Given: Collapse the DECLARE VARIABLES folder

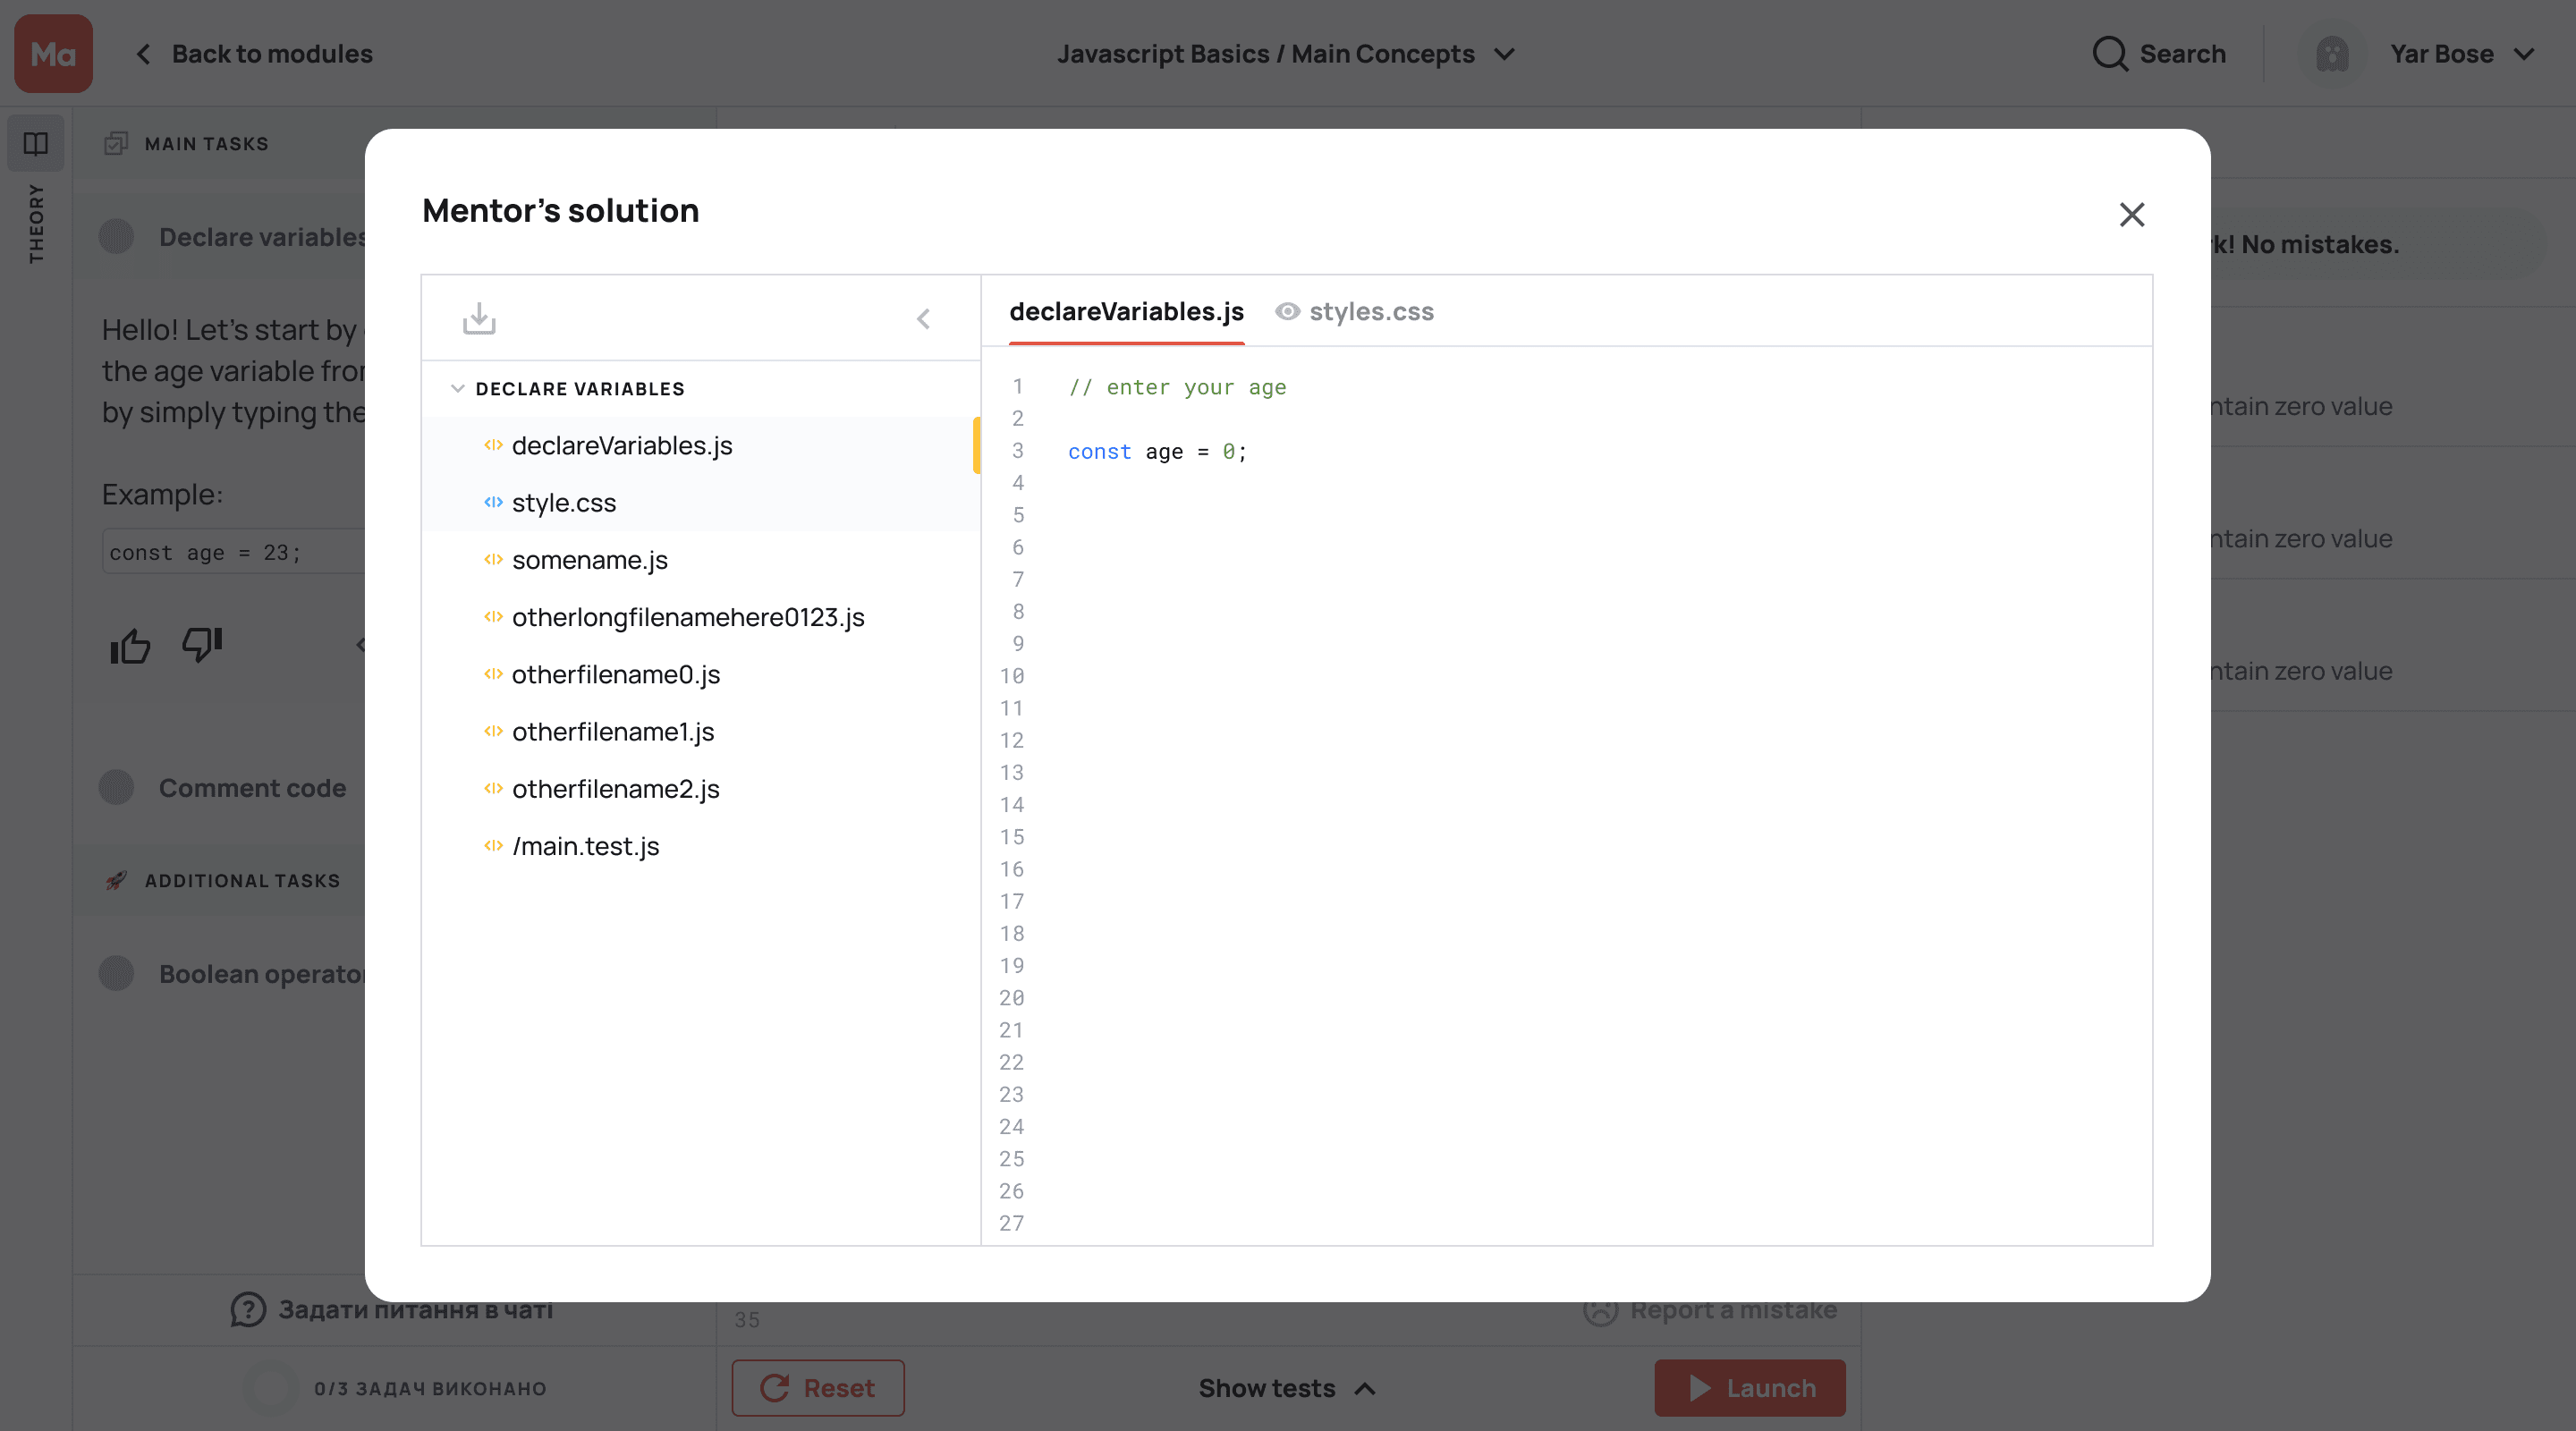Looking at the screenshot, I should 458,389.
